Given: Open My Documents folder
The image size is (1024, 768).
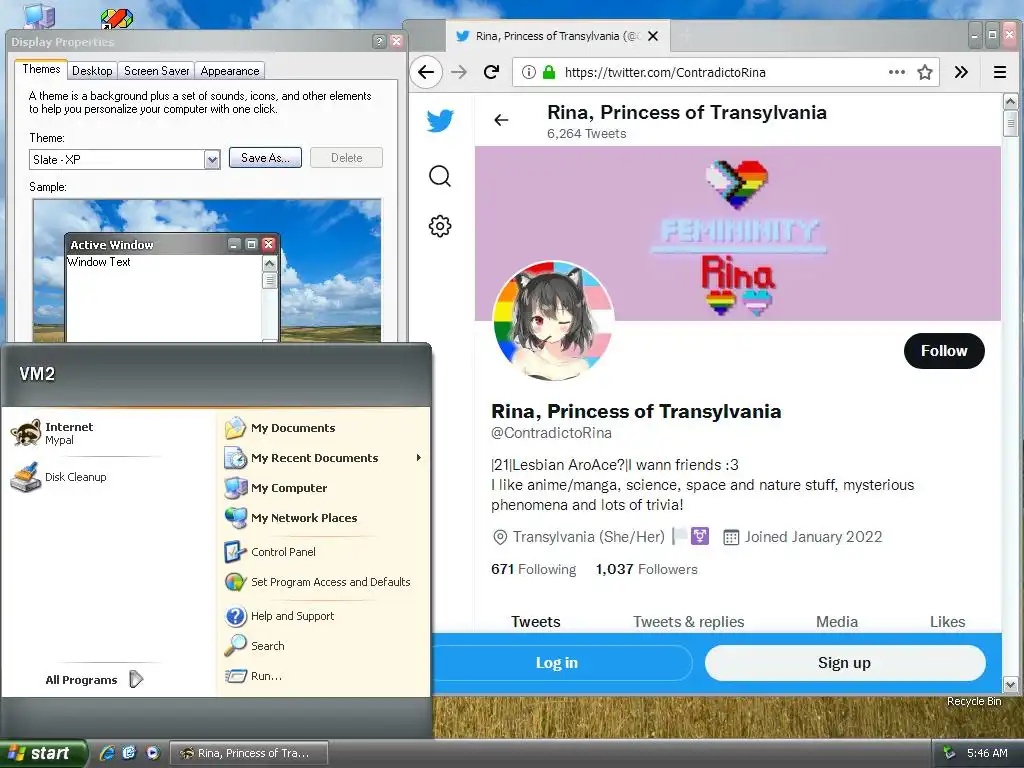Looking at the screenshot, I should [x=281, y=428].
